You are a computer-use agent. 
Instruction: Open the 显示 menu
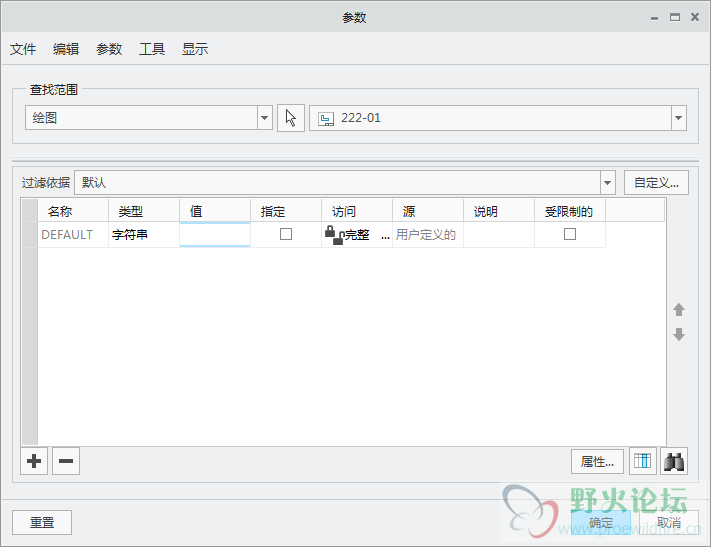(x=195, y=49)
